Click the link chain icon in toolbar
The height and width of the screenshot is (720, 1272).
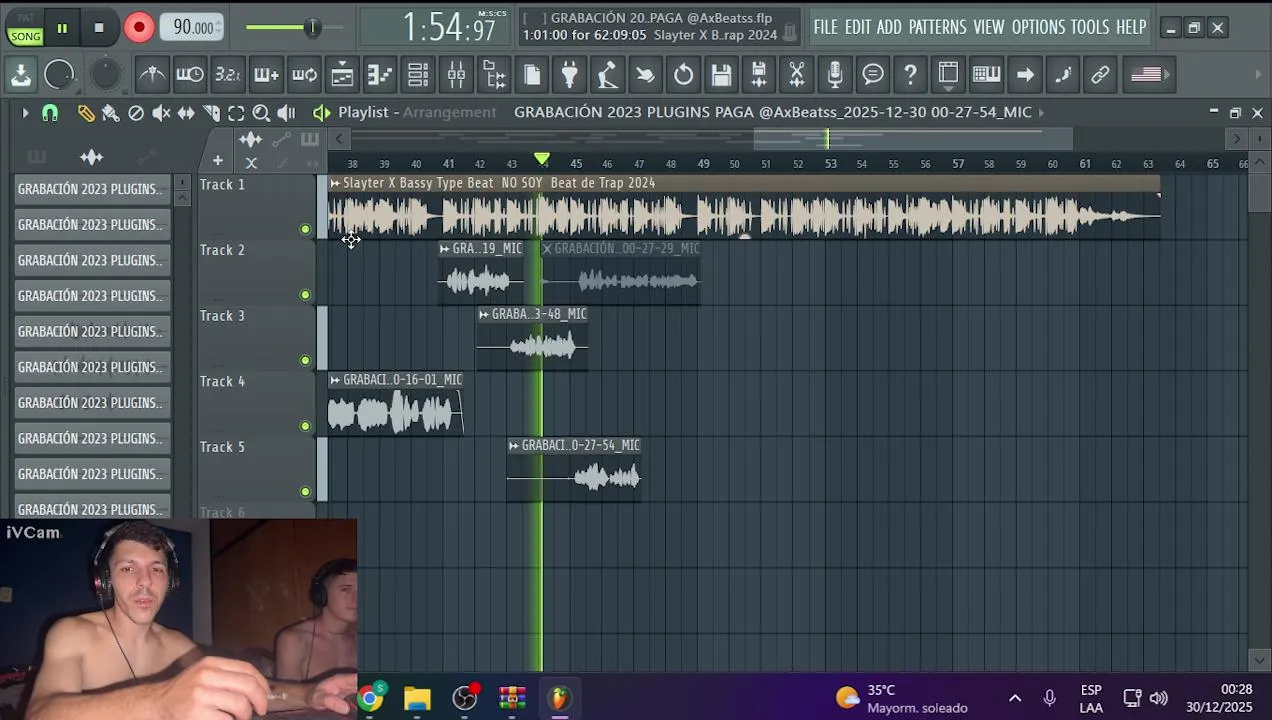click(x=1100, y=74)
